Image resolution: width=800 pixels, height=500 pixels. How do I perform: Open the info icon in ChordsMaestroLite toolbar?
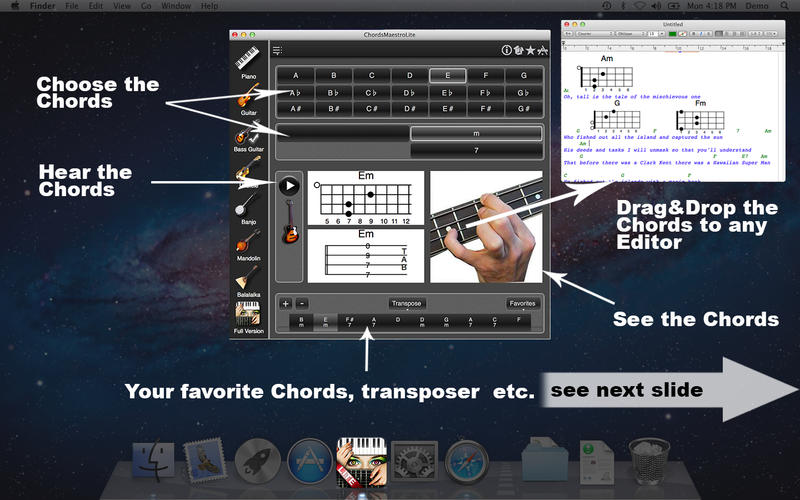click(507, 50)
